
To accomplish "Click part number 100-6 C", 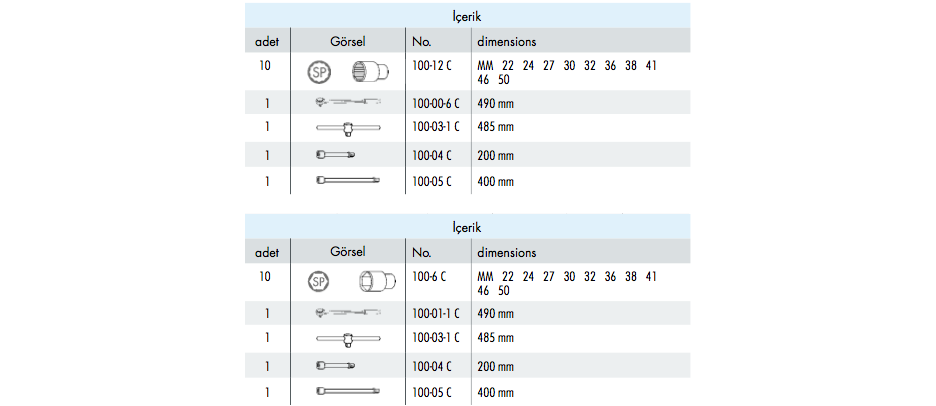I will pos(429,276).
